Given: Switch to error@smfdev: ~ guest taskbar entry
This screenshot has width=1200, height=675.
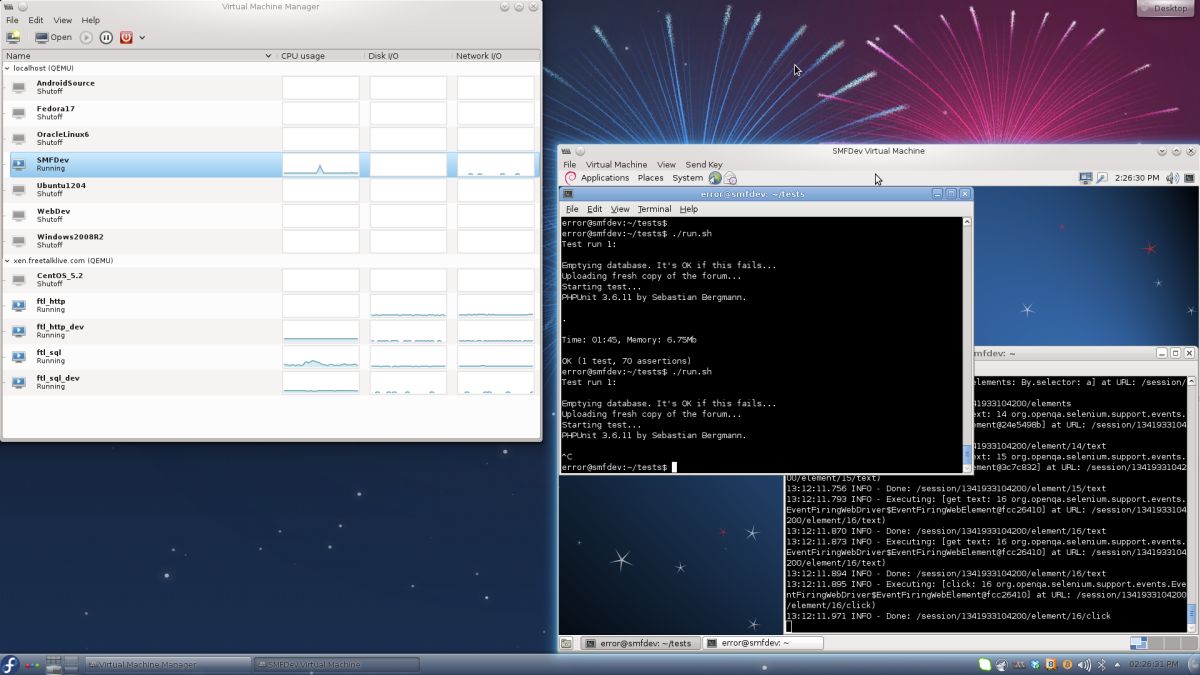Looking at the screenshot, I should point(763,643).
